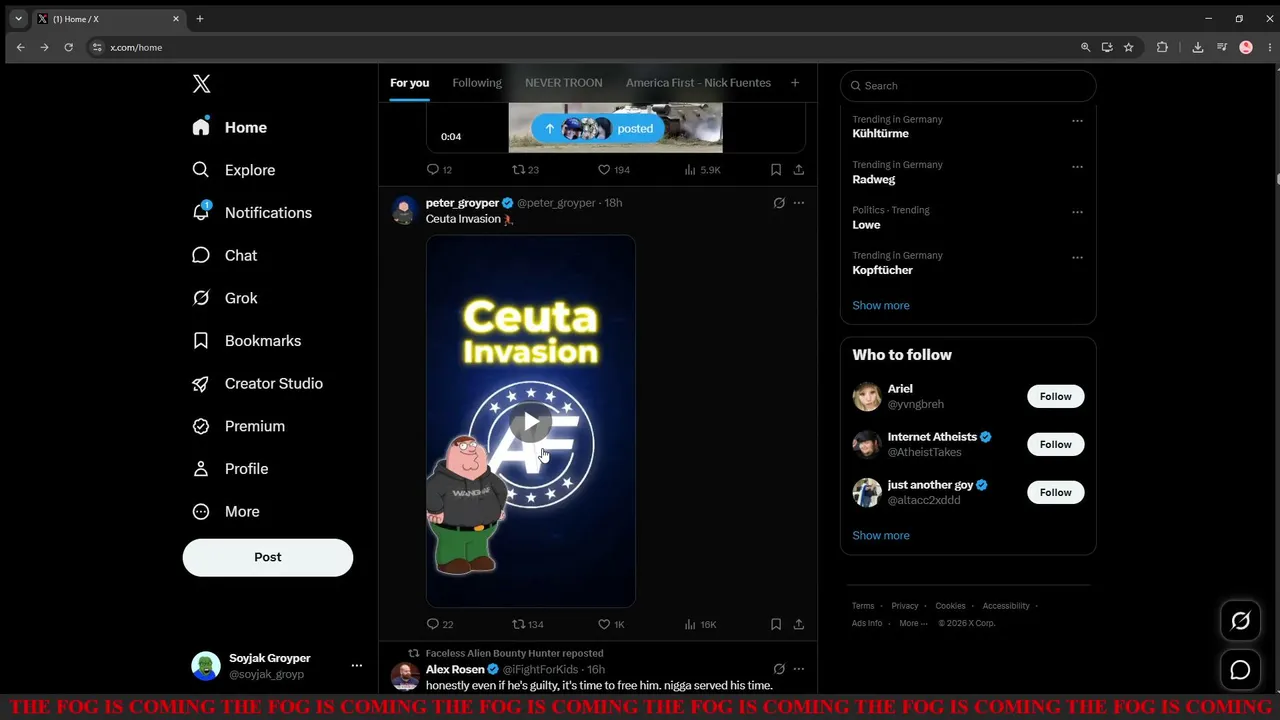Reply to the peter_groyper Ceuta Invasion post

[439, 624]
